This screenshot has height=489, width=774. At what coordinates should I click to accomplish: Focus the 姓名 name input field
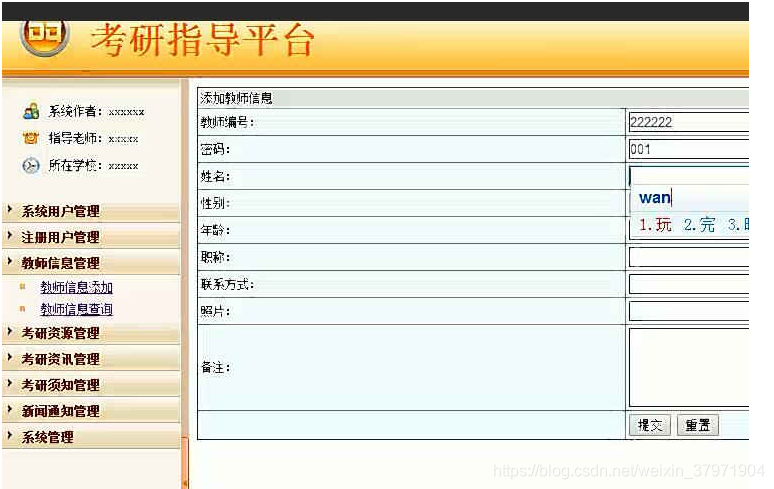(689, 176)
